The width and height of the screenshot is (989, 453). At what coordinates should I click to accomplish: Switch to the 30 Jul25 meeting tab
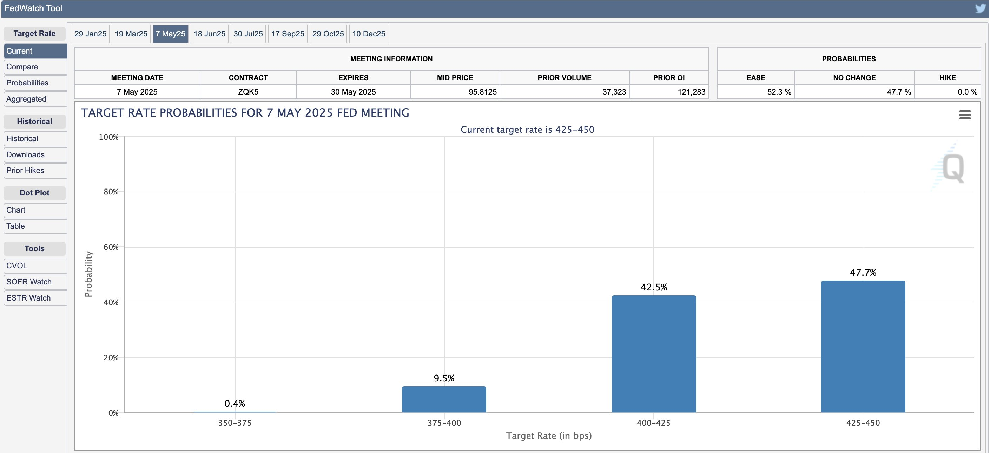point(248,33)
